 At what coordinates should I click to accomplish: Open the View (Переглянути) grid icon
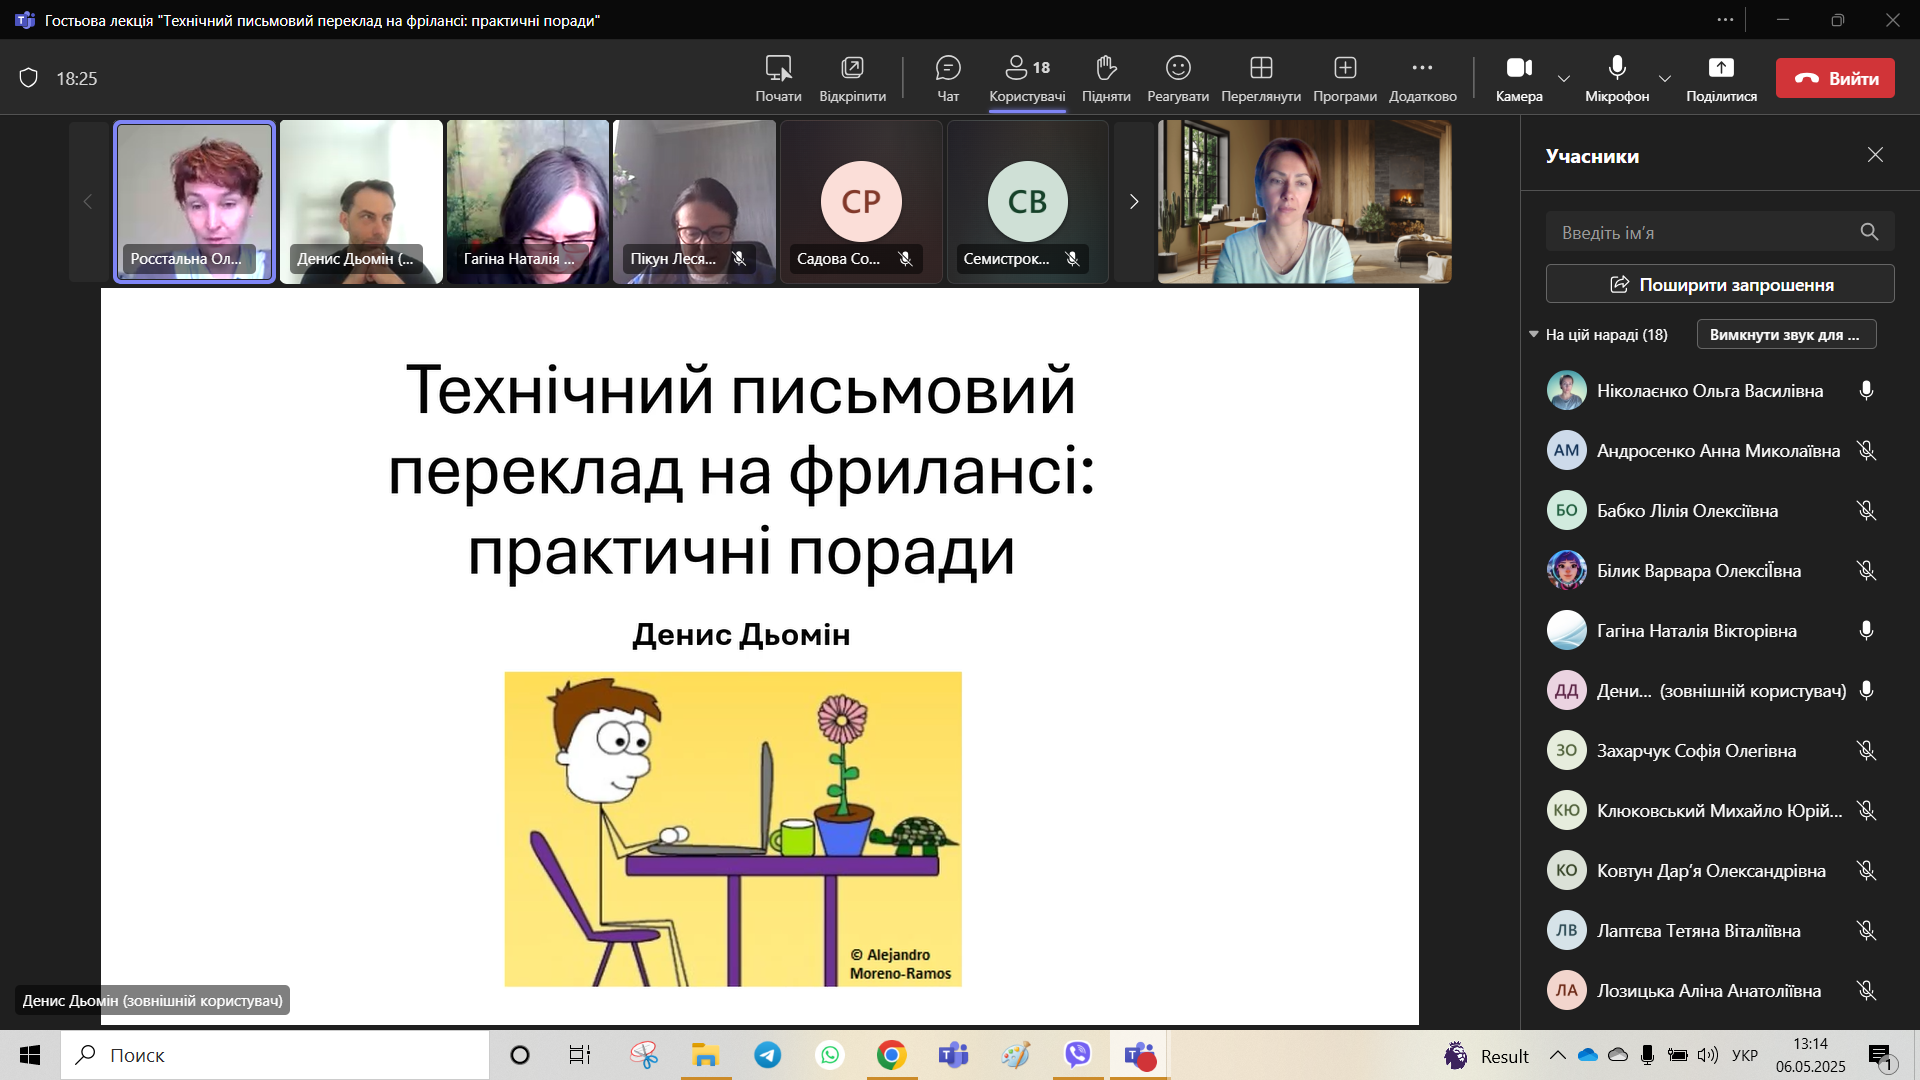[1261, 68]
